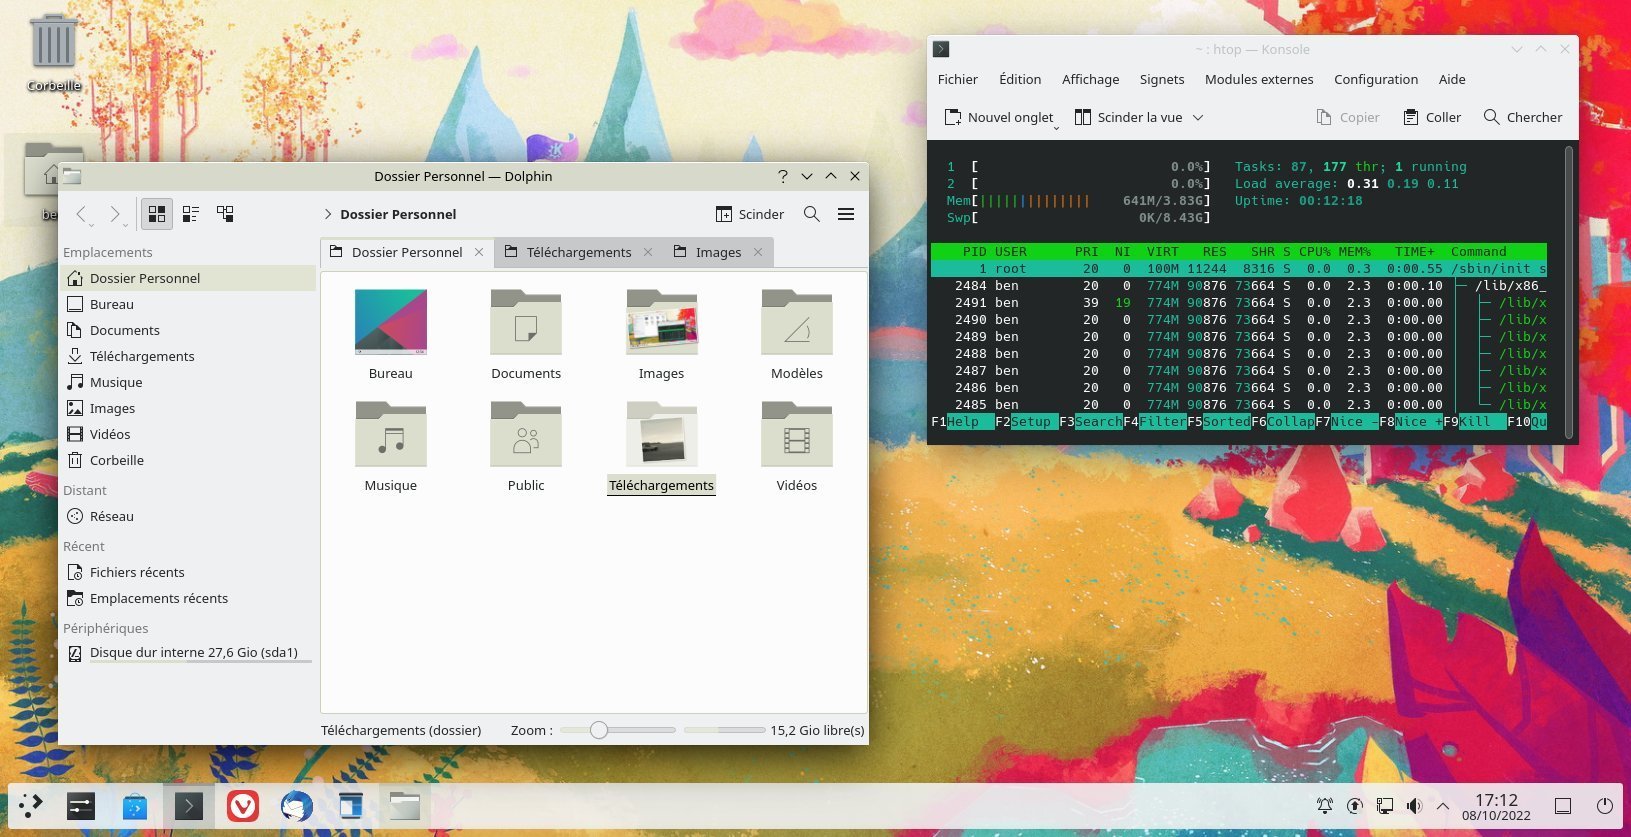Click Nouvel onglet in Konsole toolbar
The width and height of the screenshot is (1631, 837).
pos(999,117)
